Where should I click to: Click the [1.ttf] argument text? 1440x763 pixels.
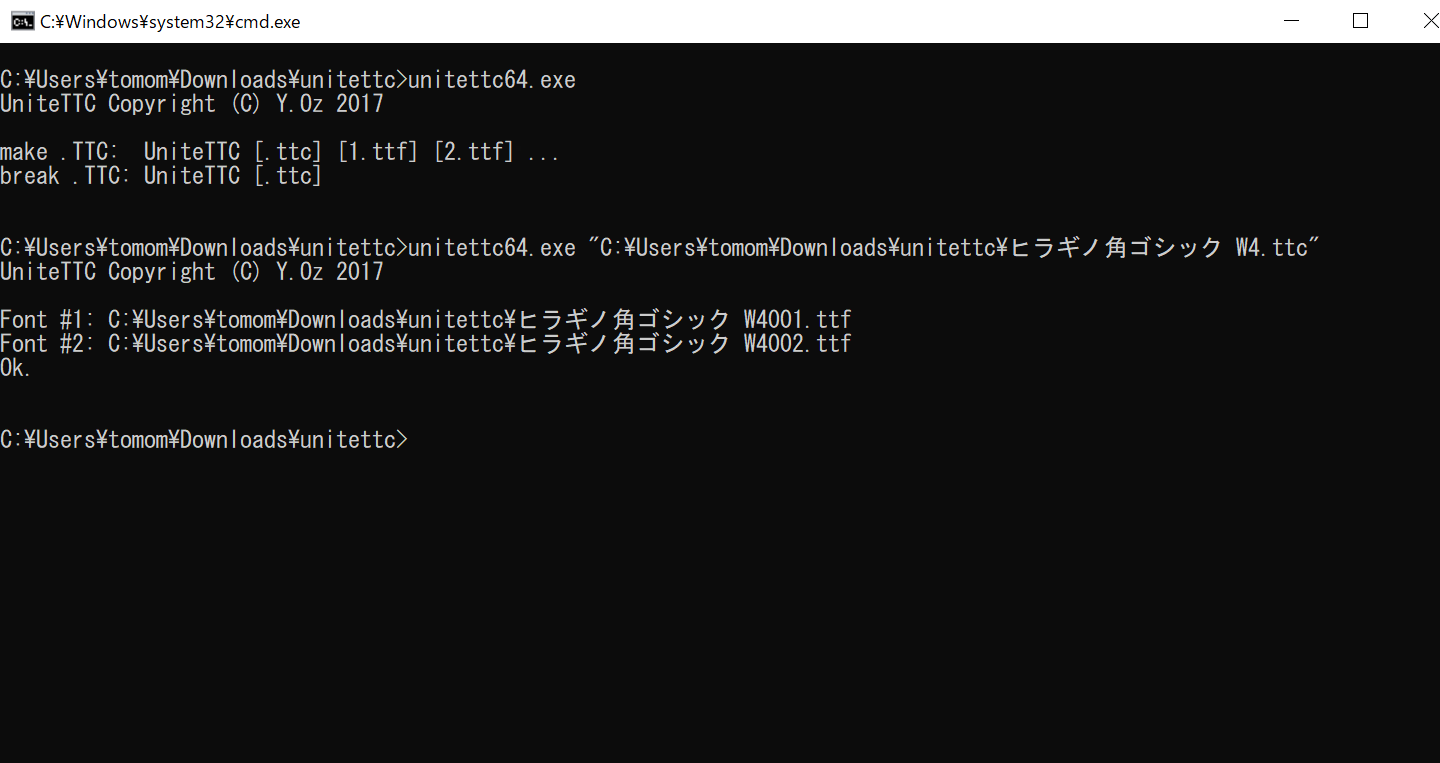(x=377, y=152)
